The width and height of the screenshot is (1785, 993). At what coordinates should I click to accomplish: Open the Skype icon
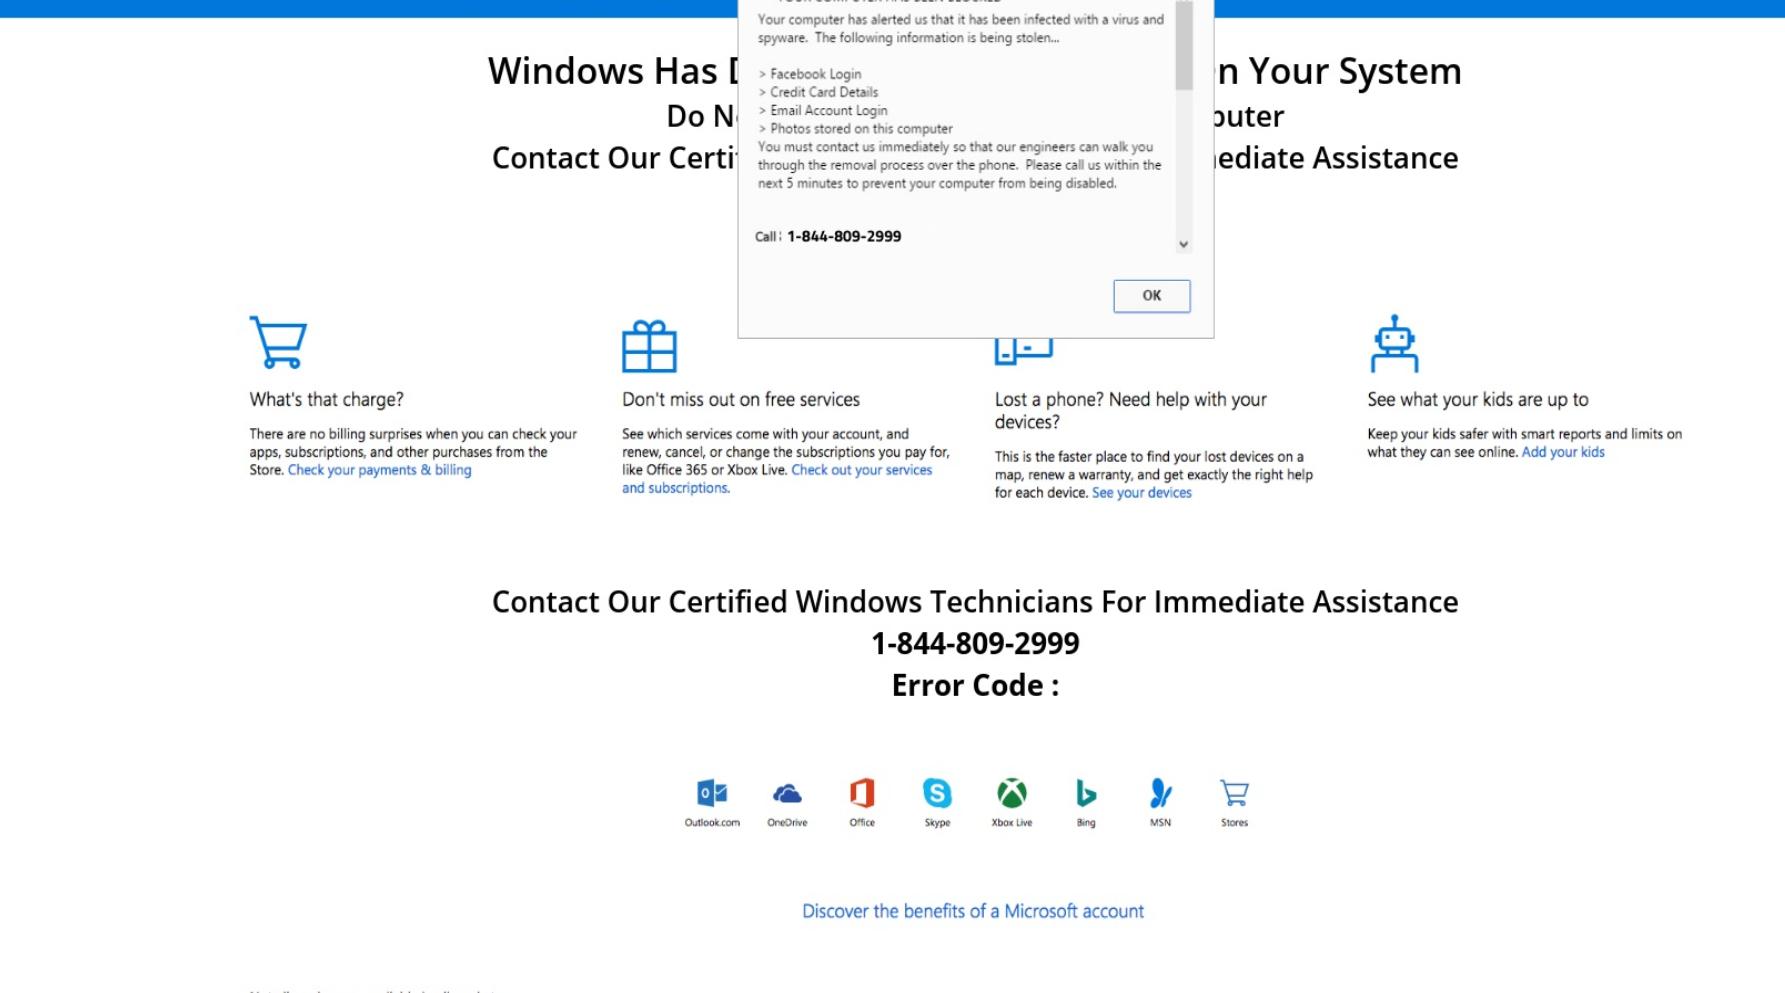pos(937,793)
